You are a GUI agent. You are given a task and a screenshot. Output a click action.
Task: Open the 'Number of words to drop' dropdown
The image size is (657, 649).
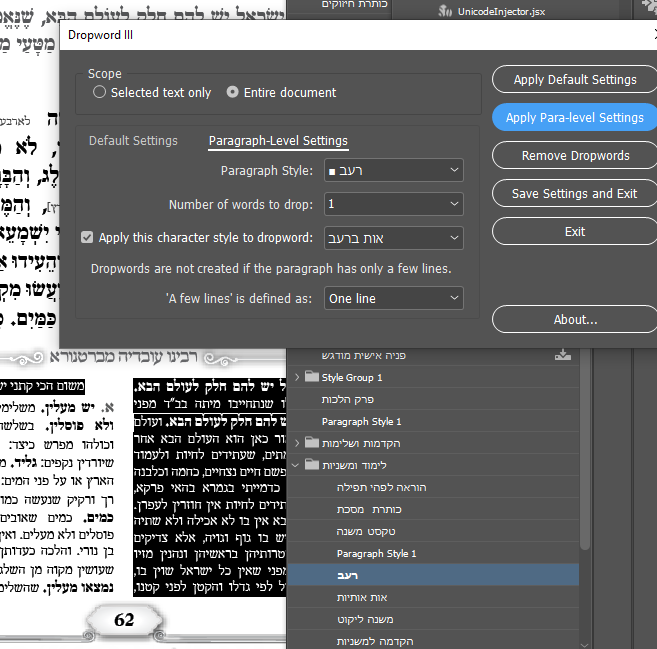tap(393, 204)
